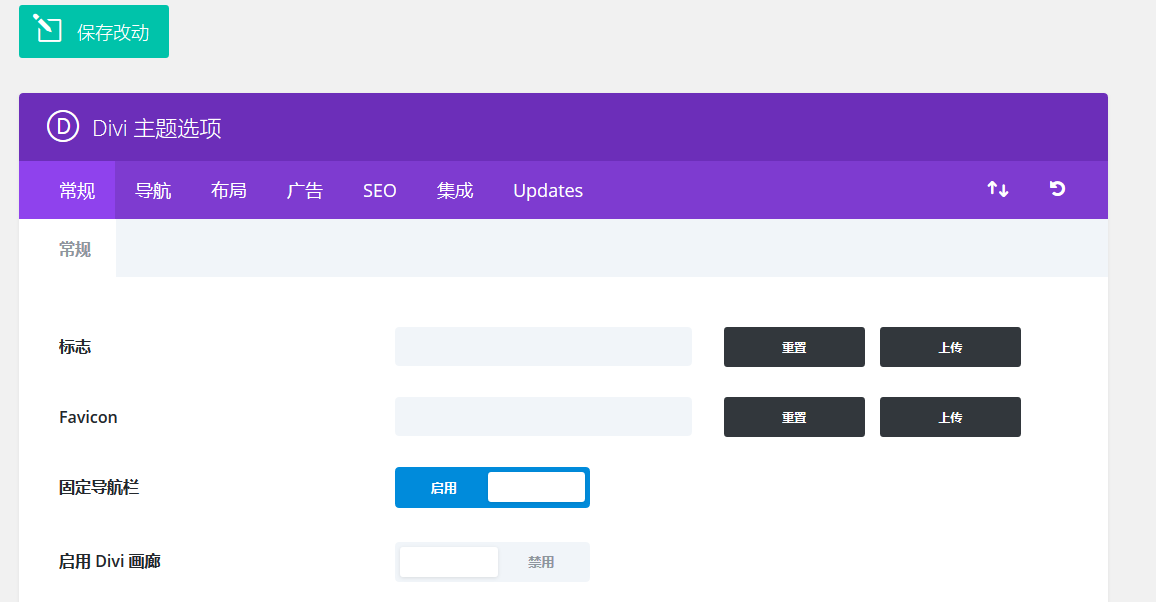Toggle the 固定导航栏 switch off
This screenshot has height=602, width=1156.
tap(492, 487)
